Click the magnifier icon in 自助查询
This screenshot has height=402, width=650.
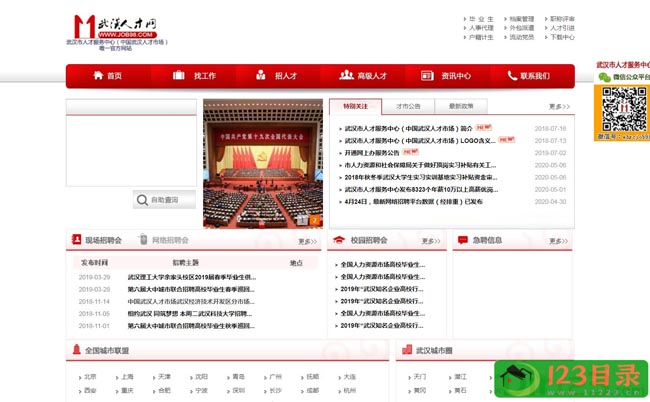(142, 200)
